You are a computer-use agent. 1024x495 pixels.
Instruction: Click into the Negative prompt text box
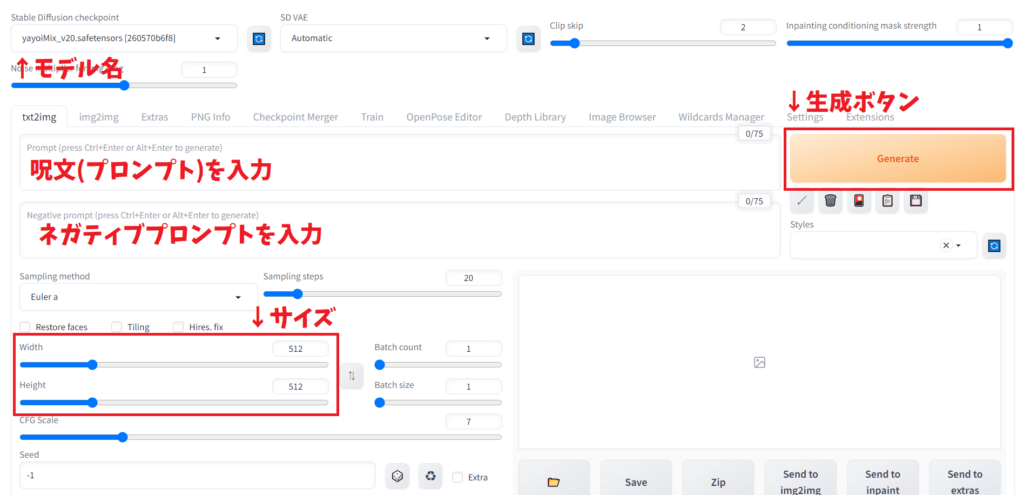400,230
